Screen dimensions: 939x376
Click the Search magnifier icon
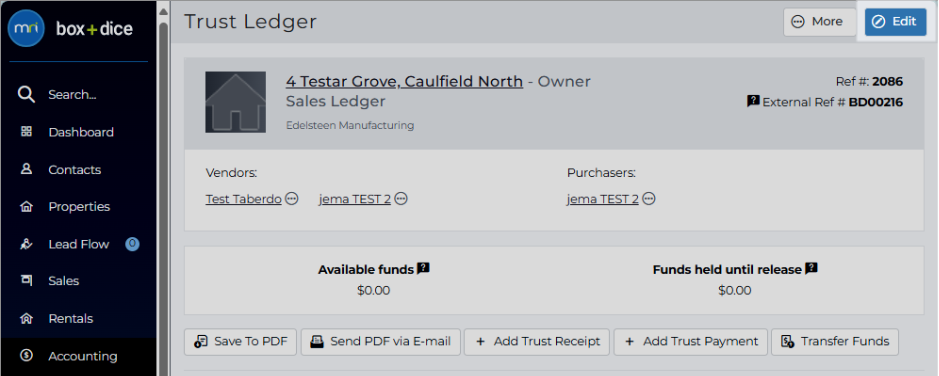26,95
